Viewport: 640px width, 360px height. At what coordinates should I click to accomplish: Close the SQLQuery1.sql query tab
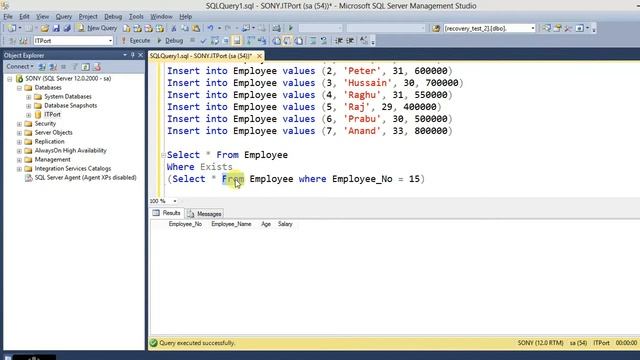259,56
